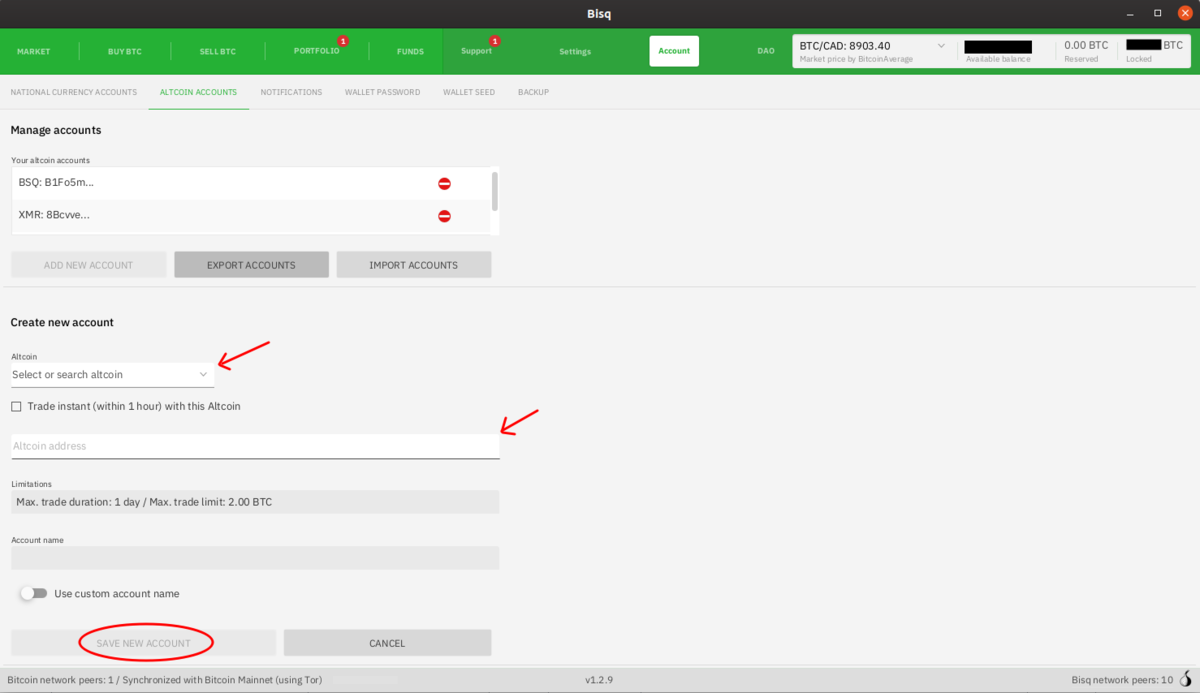Focus the Altcoin address input field
Screen dimensions: 1200x693
(x=255, y=446)
